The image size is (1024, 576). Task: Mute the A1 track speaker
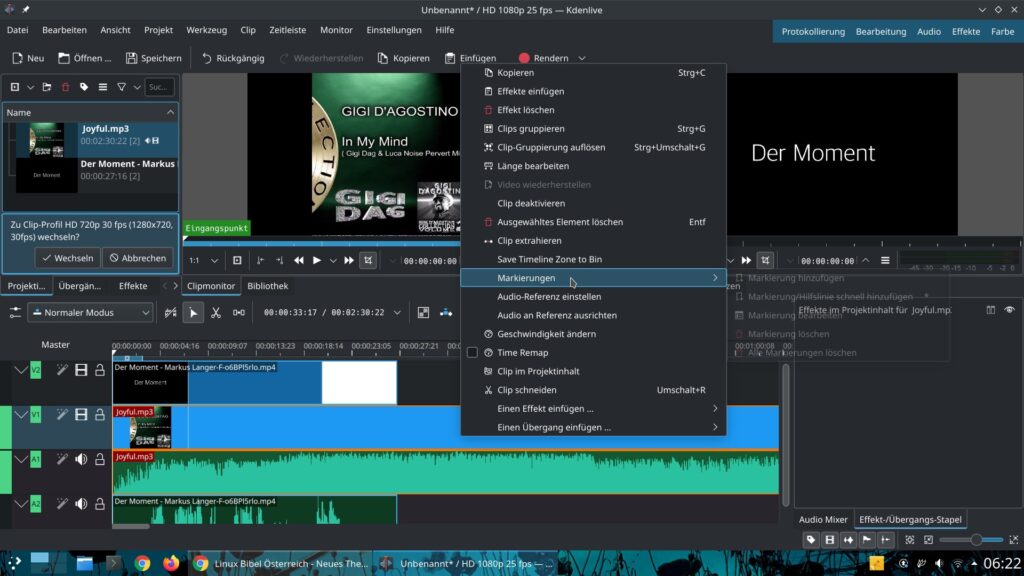click(81, 460)
